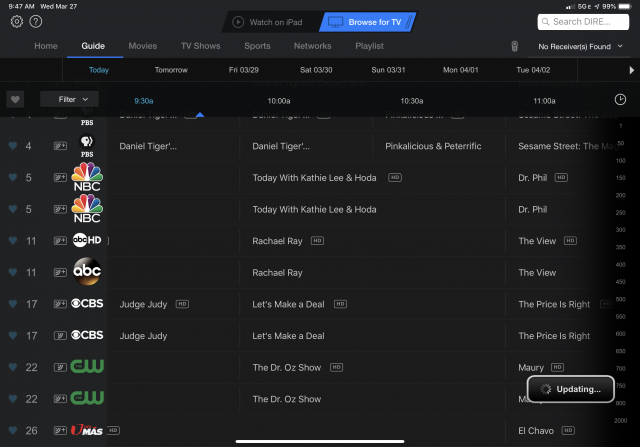This screenshot has width=640, height=447.
Task: Select the abcHD channel logo
Action: 87,240
